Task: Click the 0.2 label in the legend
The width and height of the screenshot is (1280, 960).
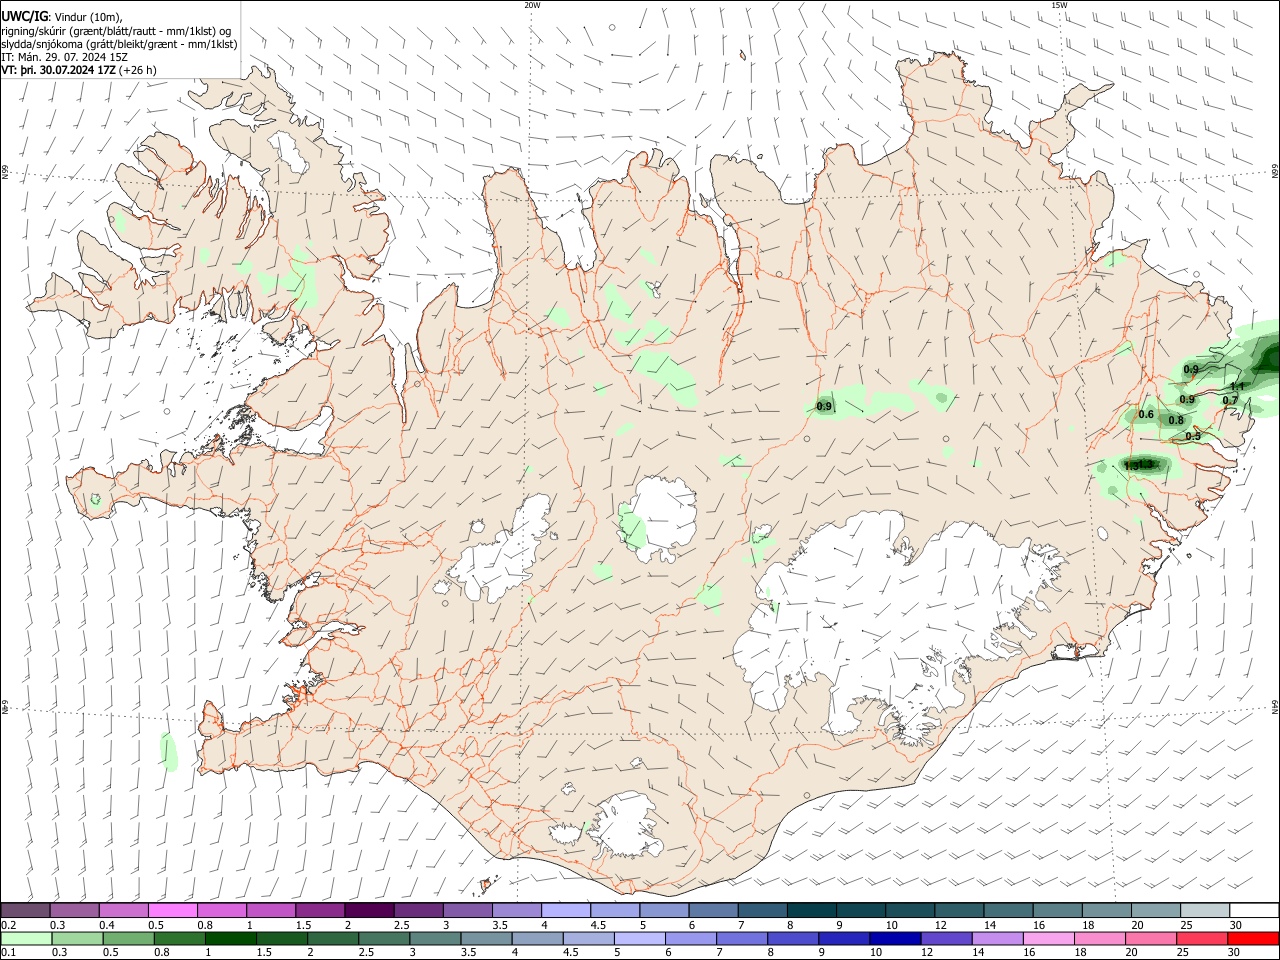Action: (9, 925)
